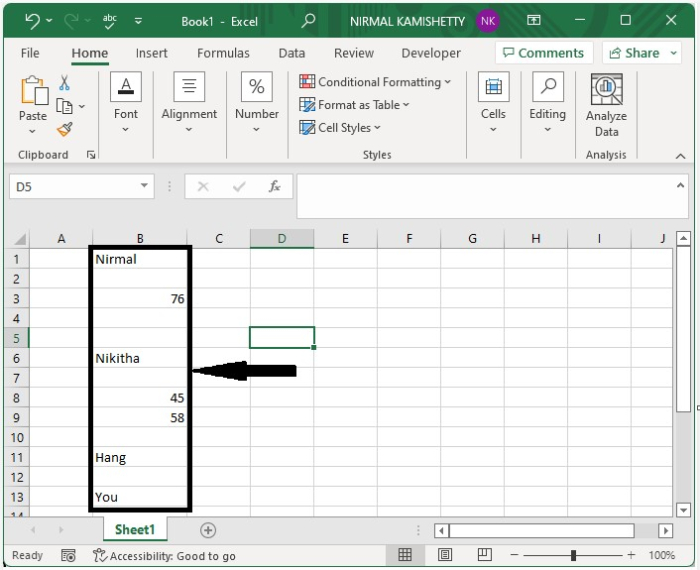This screenshot has width=700, height=570.
Task: Select cell containing Hang
Action: pos(140,457)
